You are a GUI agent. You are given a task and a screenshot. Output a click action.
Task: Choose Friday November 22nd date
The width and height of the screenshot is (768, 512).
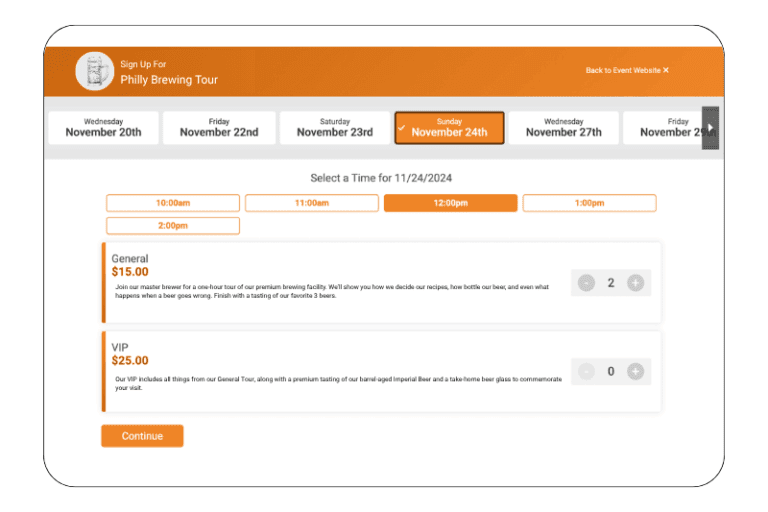click(x=219, y=128)
